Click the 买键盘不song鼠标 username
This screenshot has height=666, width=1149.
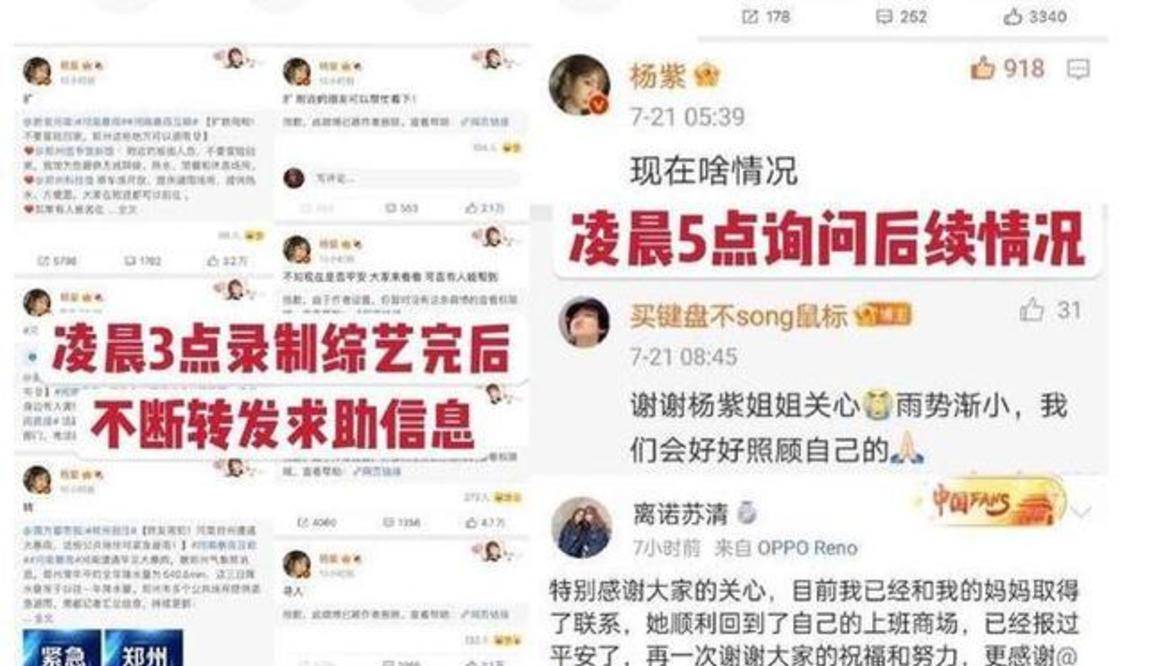[739, 316]
